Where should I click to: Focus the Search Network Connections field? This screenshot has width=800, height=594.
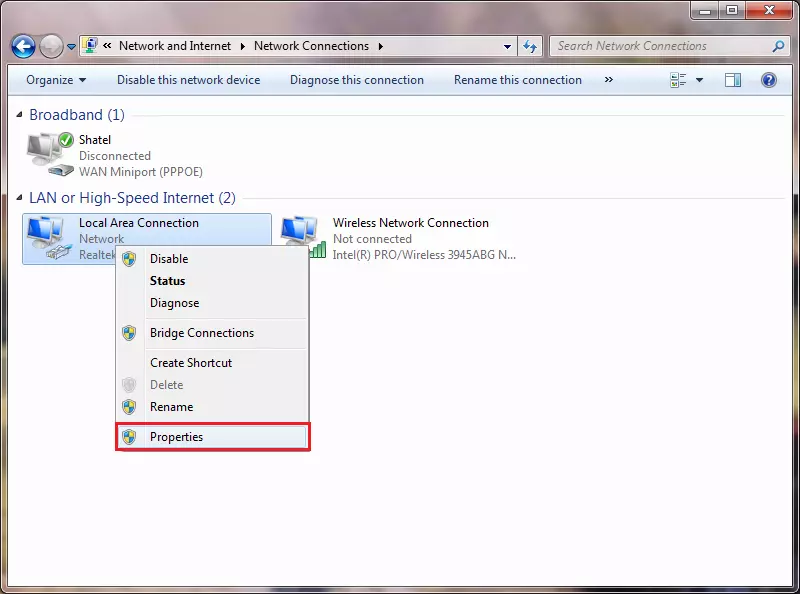669,46
